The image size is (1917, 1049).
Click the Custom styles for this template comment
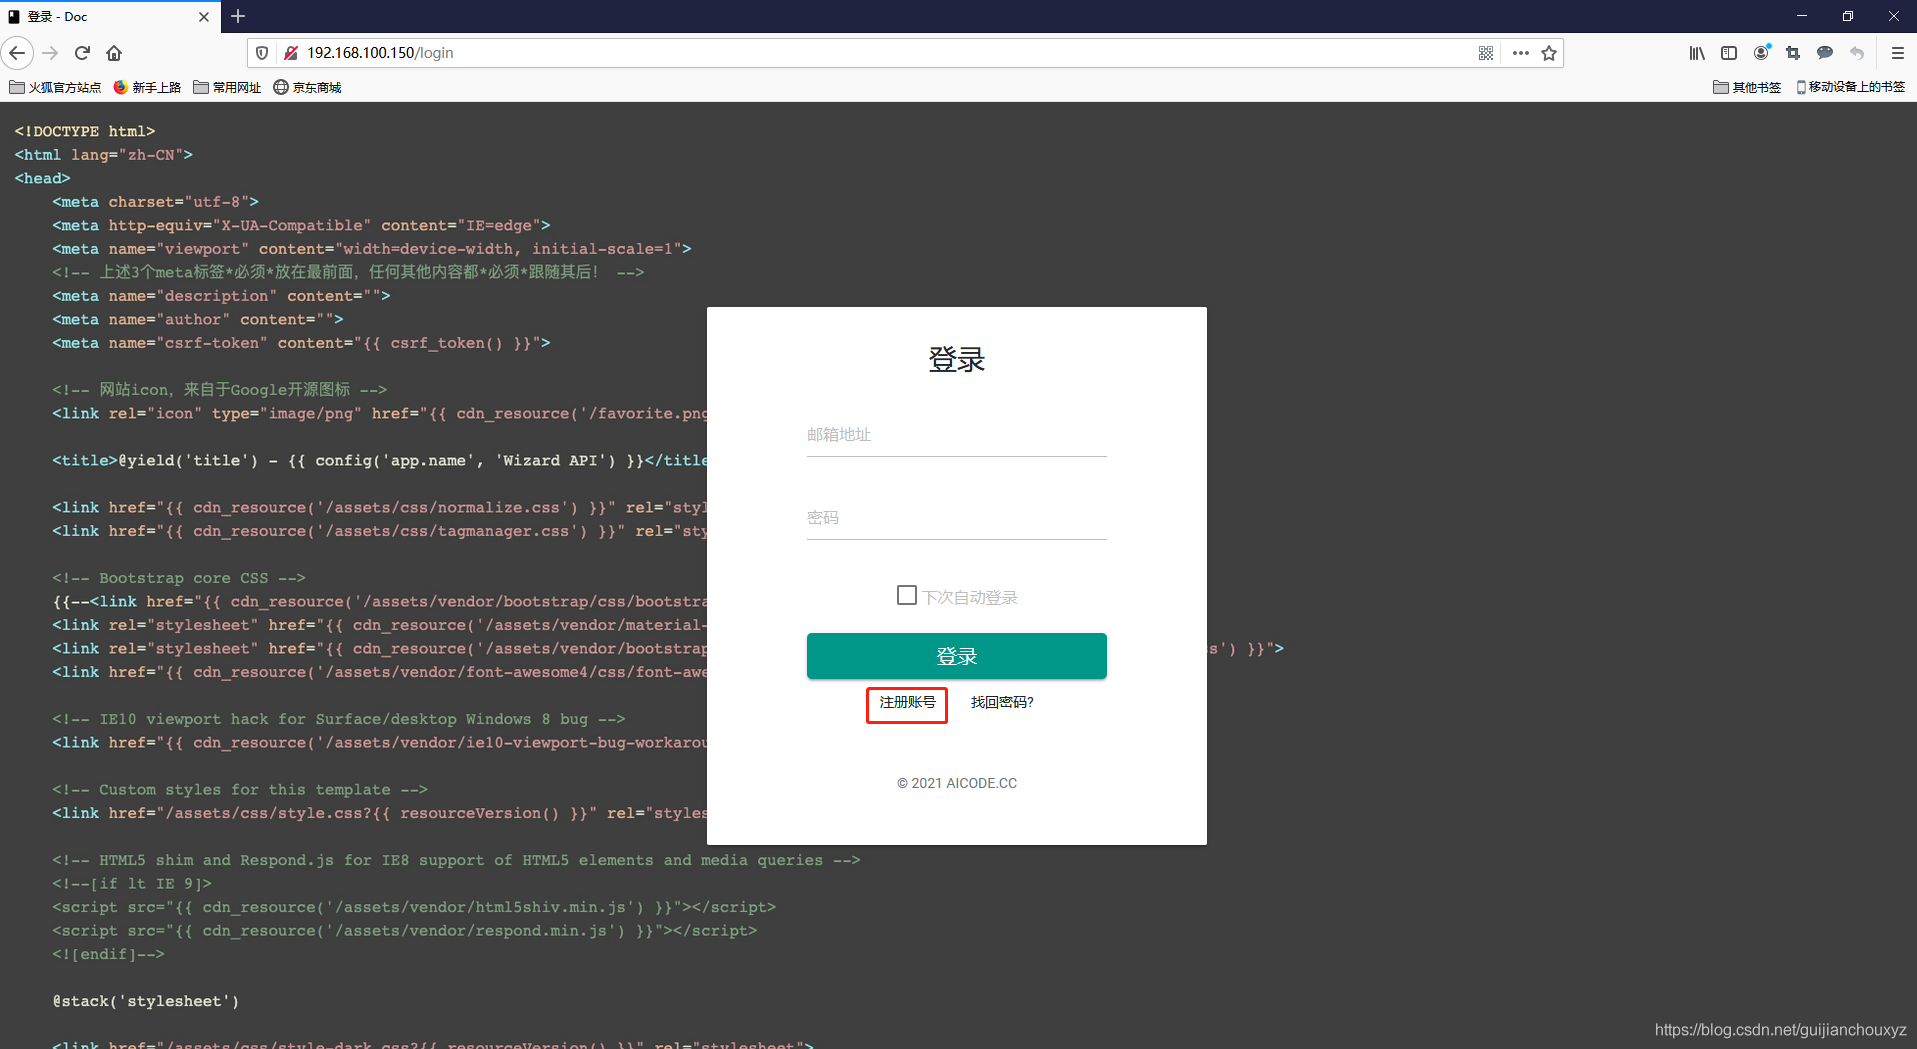pos(240,790)
